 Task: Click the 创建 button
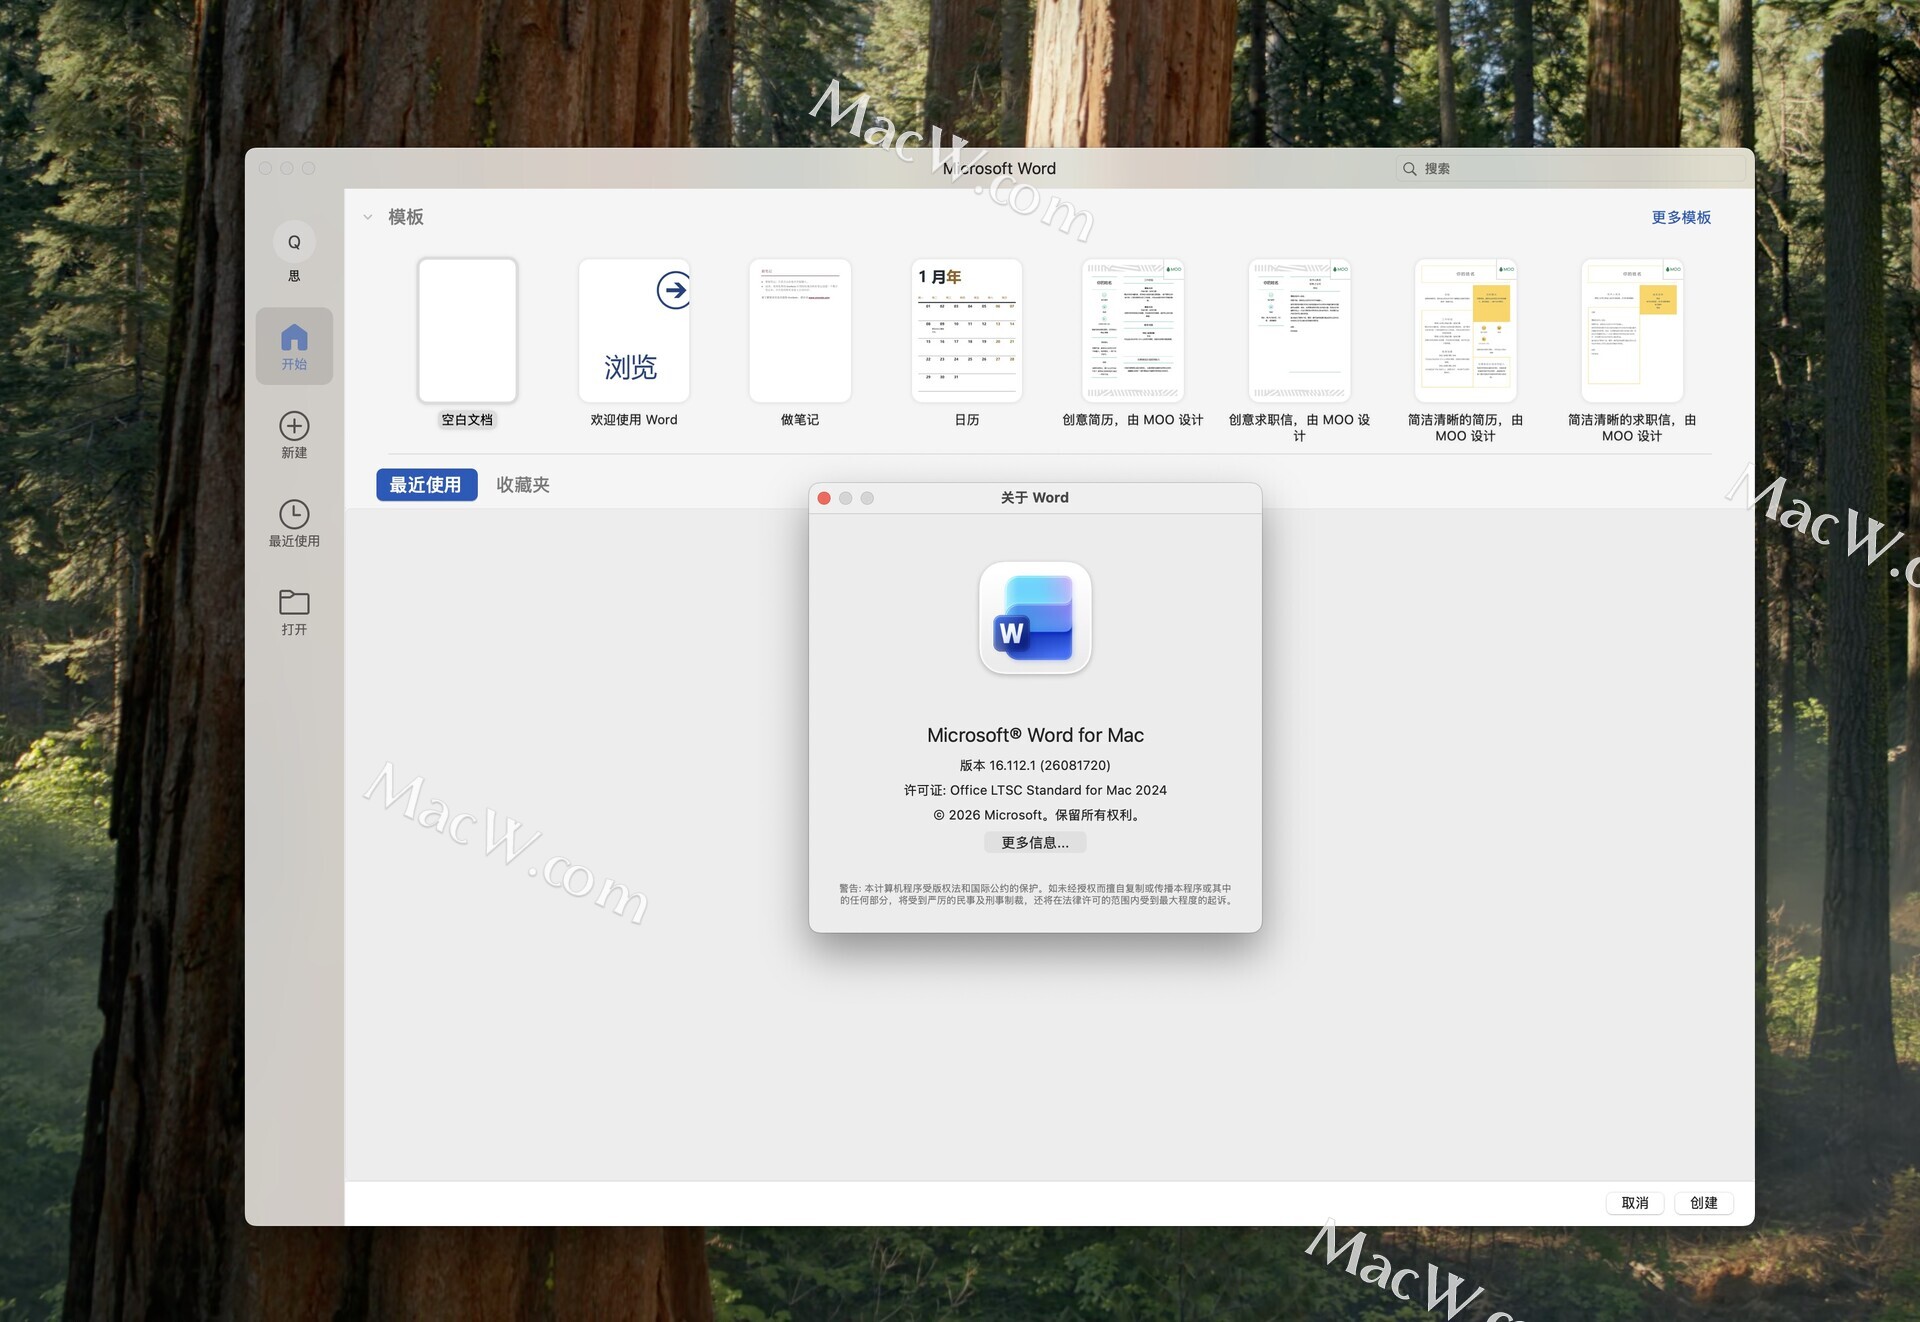[1704, 1203]
